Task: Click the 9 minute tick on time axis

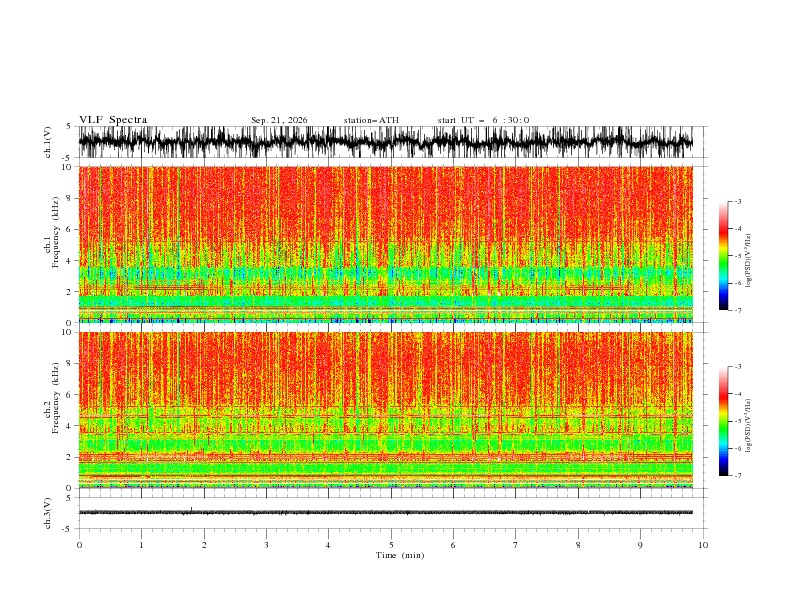Action: click(x=640, y=545)
